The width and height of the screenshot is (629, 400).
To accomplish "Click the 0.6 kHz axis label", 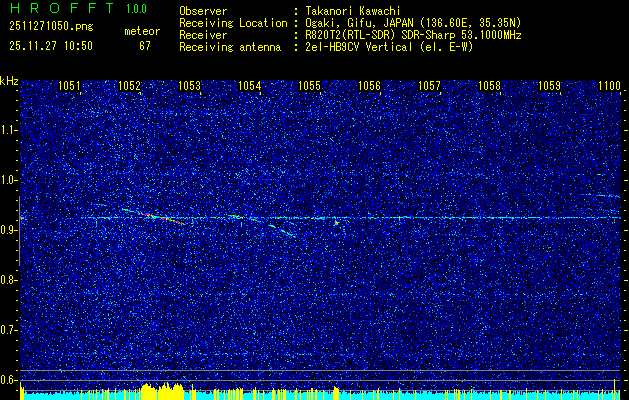I will coord(8,380).
